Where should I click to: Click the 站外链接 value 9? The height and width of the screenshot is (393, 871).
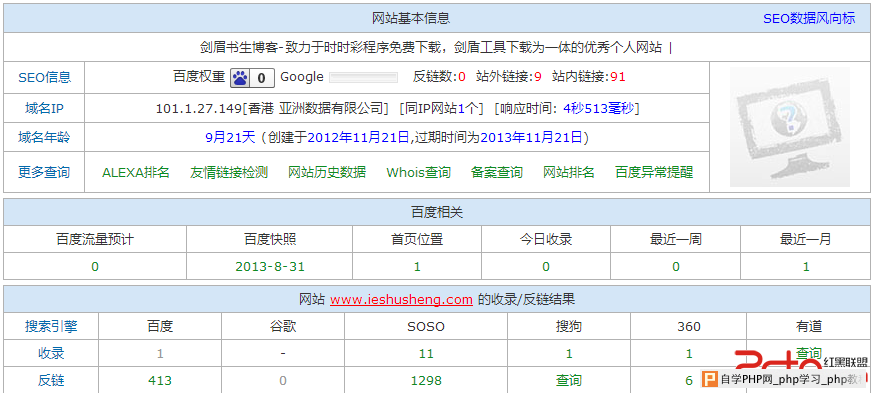(x=538, y=77)
